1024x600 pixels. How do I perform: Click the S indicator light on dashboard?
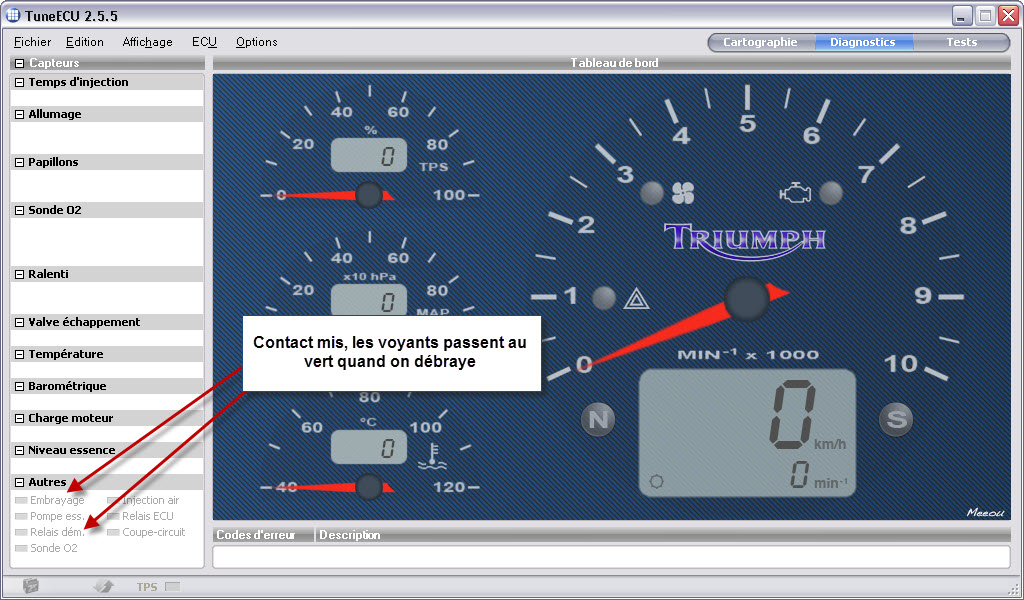tap(896, 419)
